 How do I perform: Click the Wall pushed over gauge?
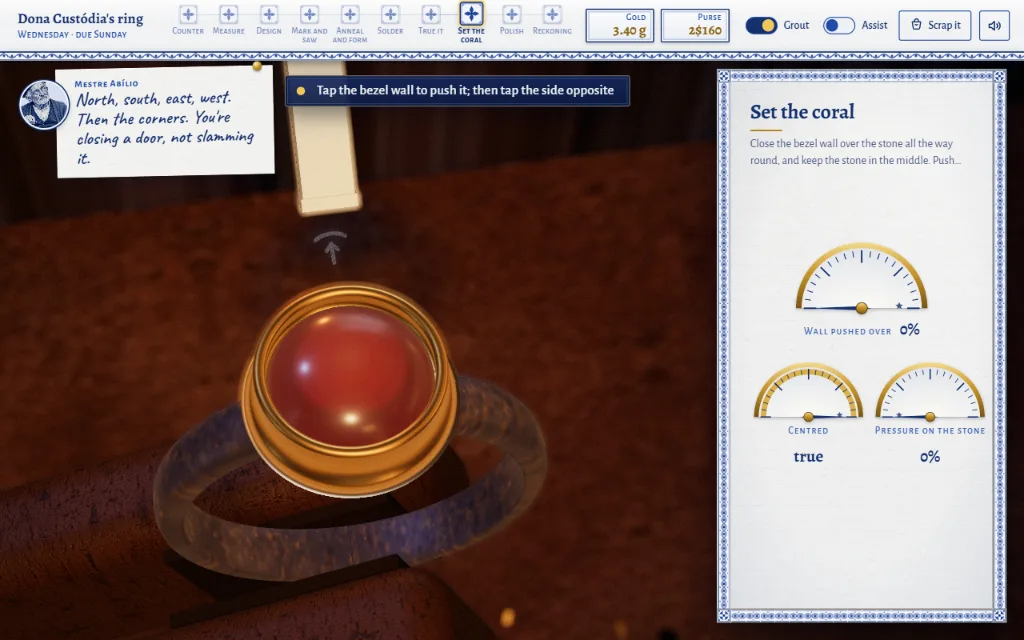(x=861, y=277)
